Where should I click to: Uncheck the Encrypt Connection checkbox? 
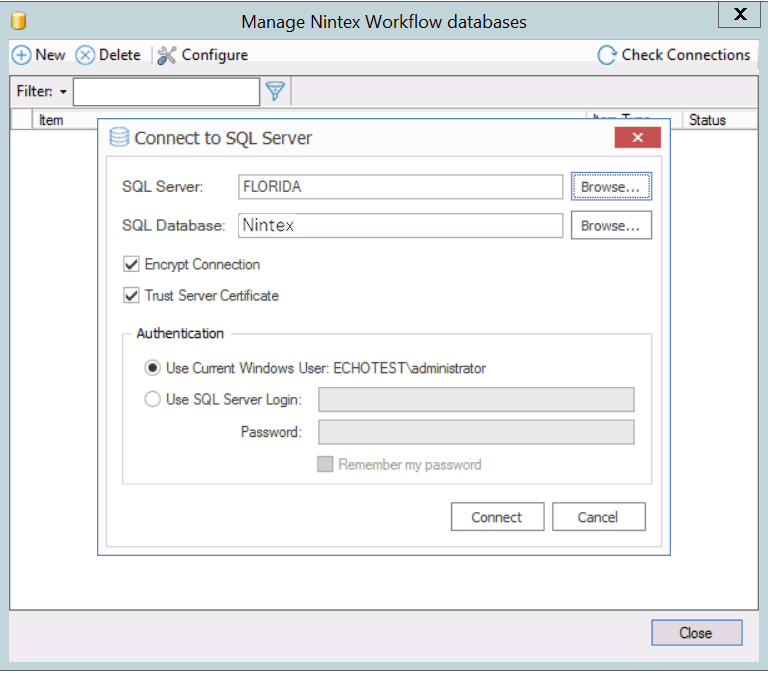pos(130,265)
